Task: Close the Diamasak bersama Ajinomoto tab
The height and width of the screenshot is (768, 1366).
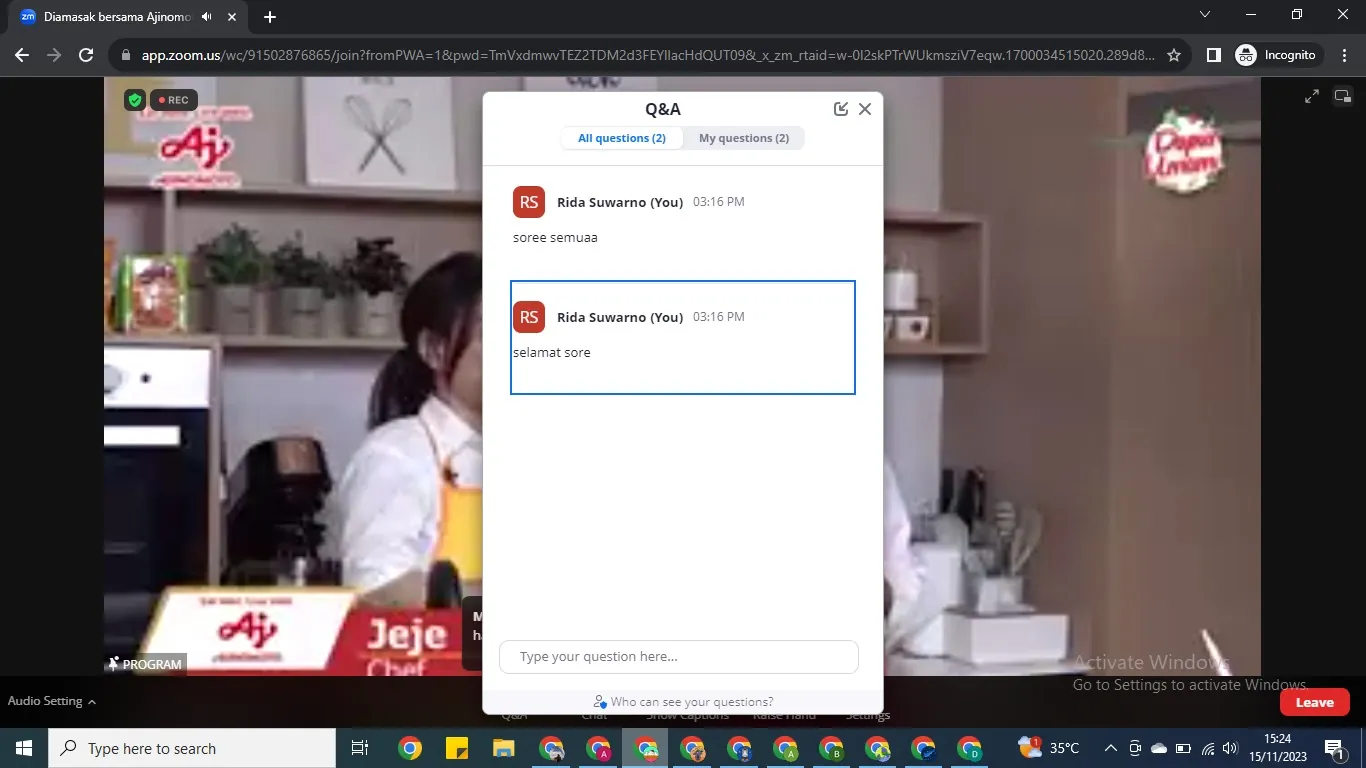Action: pos(232,17)
